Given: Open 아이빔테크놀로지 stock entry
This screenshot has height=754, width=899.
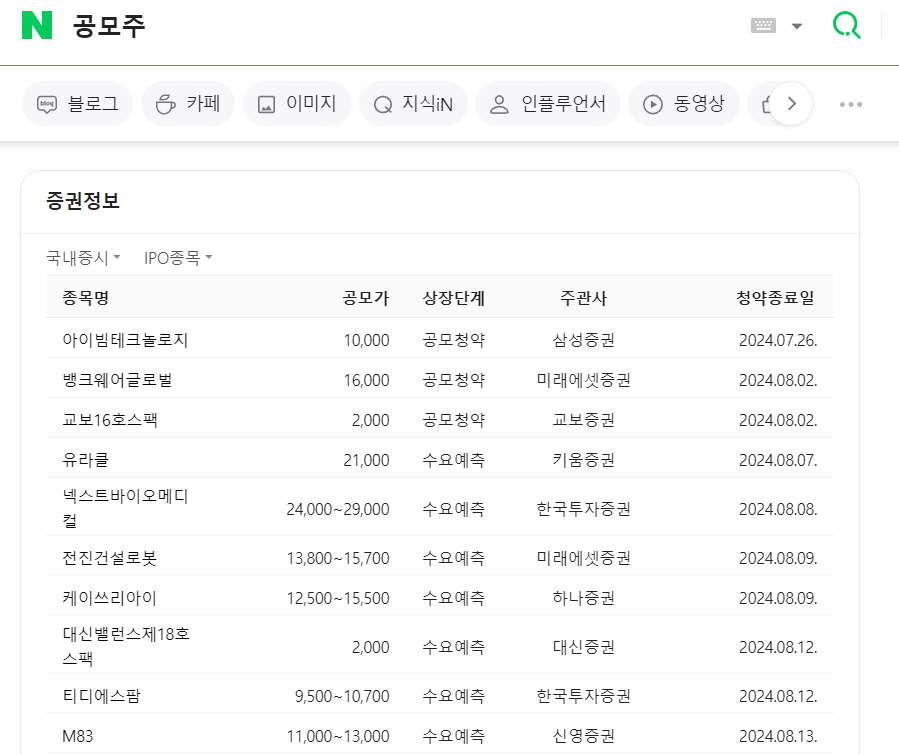Looking at the screenshot, I should [x=125, y=340].
